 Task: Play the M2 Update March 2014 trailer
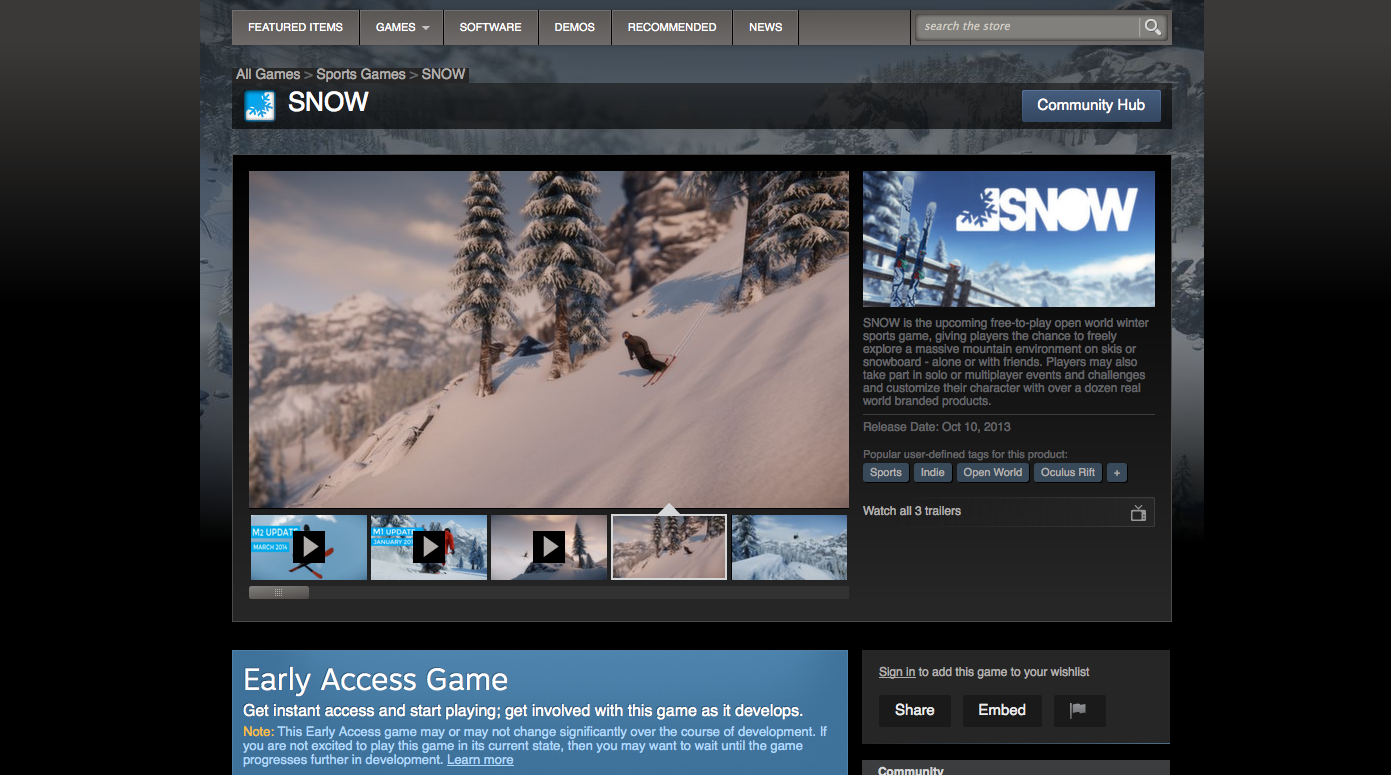(309, 547)
